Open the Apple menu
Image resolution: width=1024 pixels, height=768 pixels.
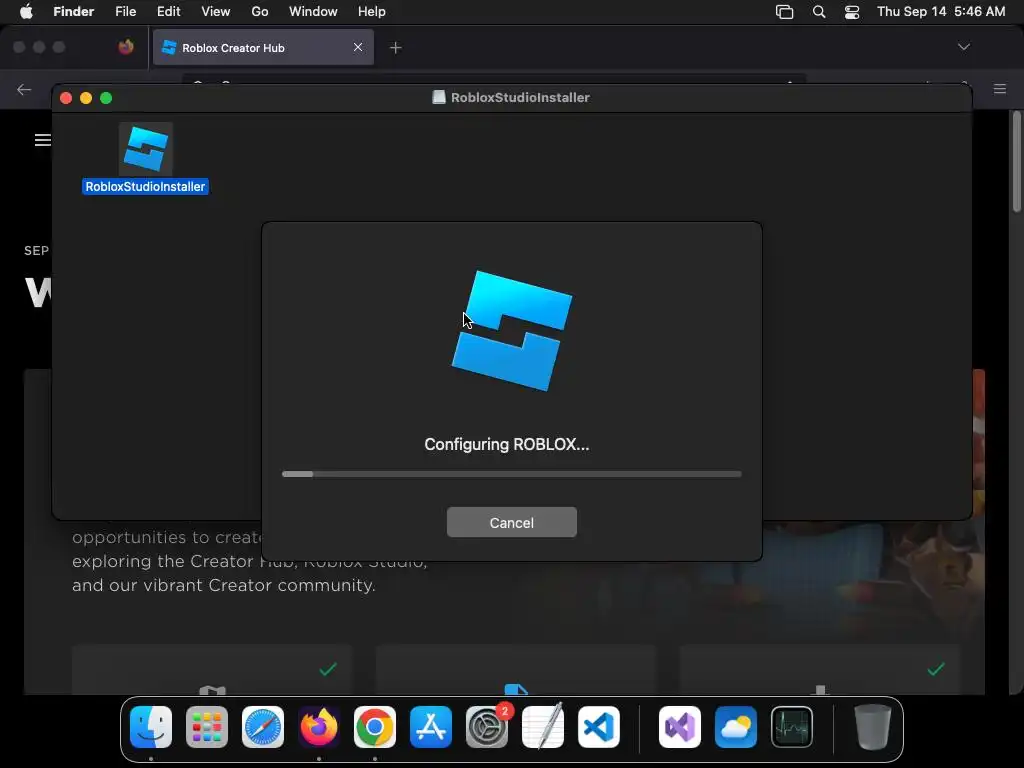click(x=26, y=12)
